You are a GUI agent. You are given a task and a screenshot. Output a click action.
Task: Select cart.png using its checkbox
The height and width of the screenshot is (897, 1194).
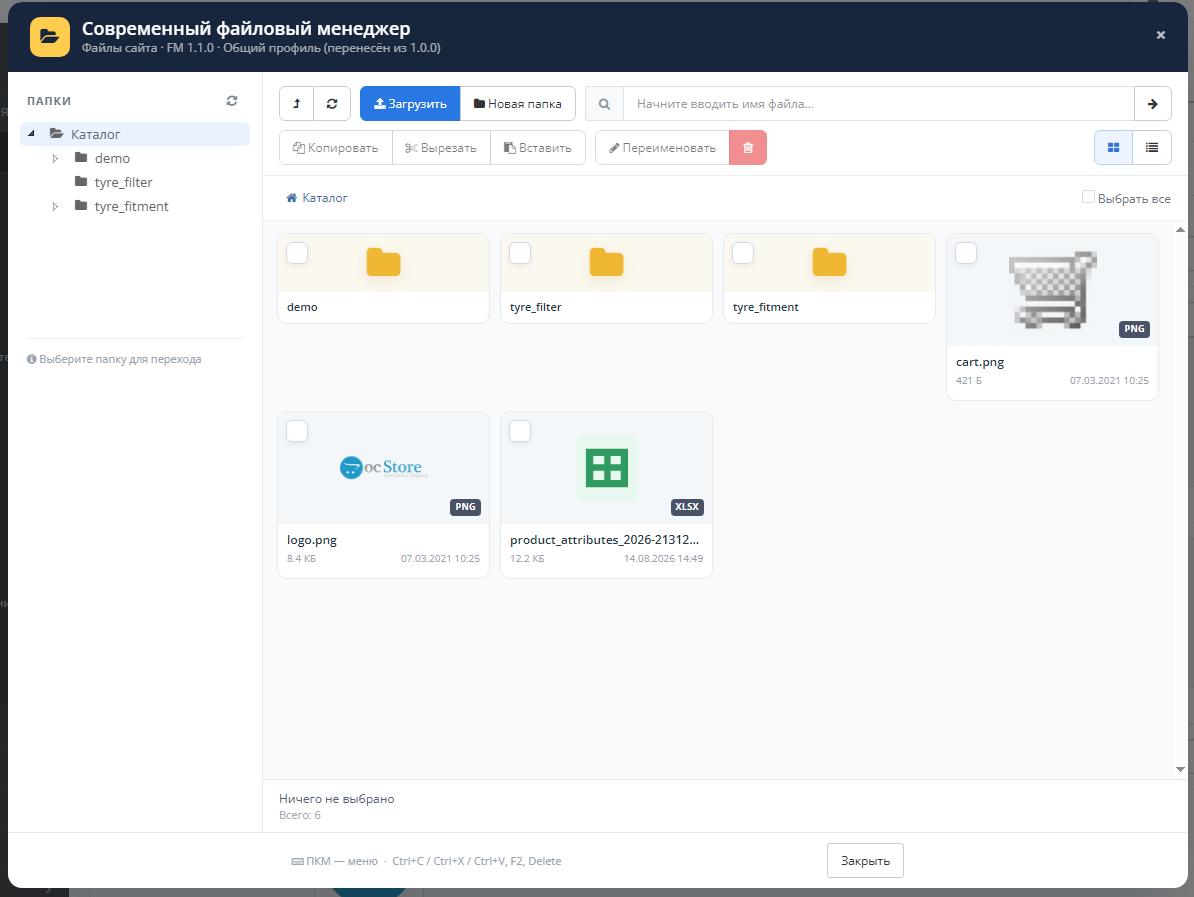click(966, 253)
